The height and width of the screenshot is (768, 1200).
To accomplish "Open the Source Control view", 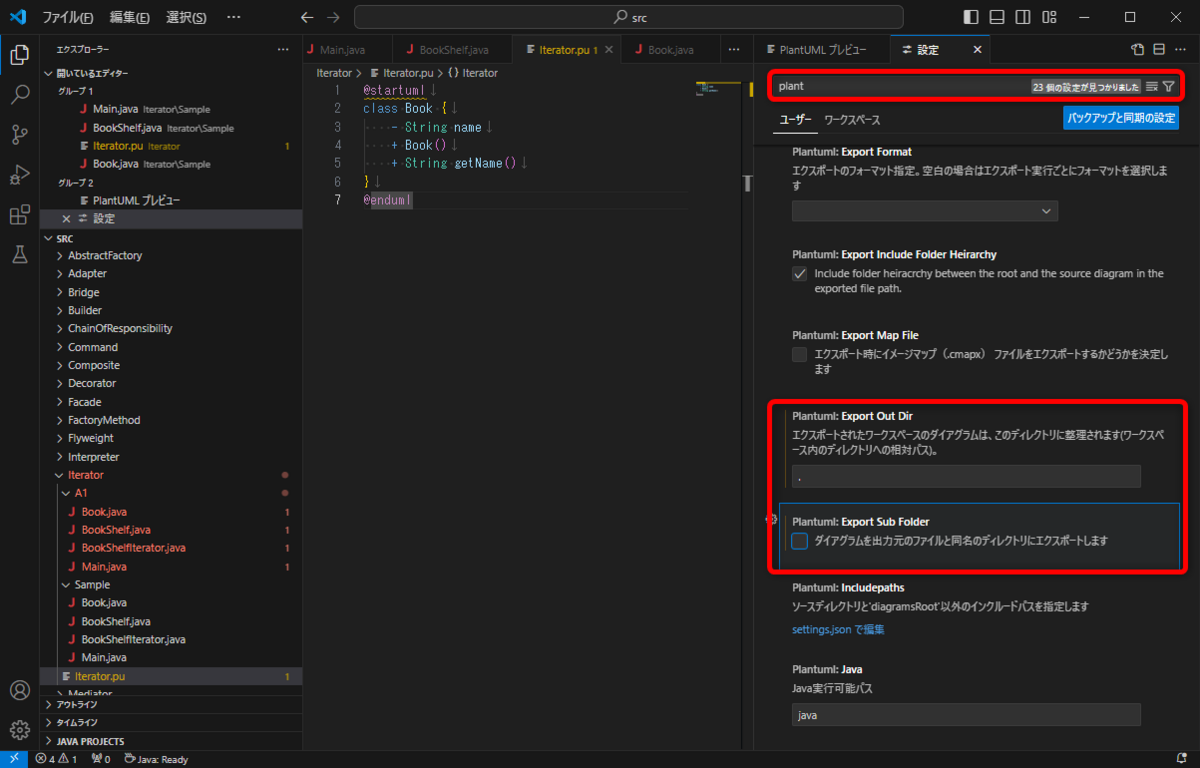I will click(x=19, y=133).
